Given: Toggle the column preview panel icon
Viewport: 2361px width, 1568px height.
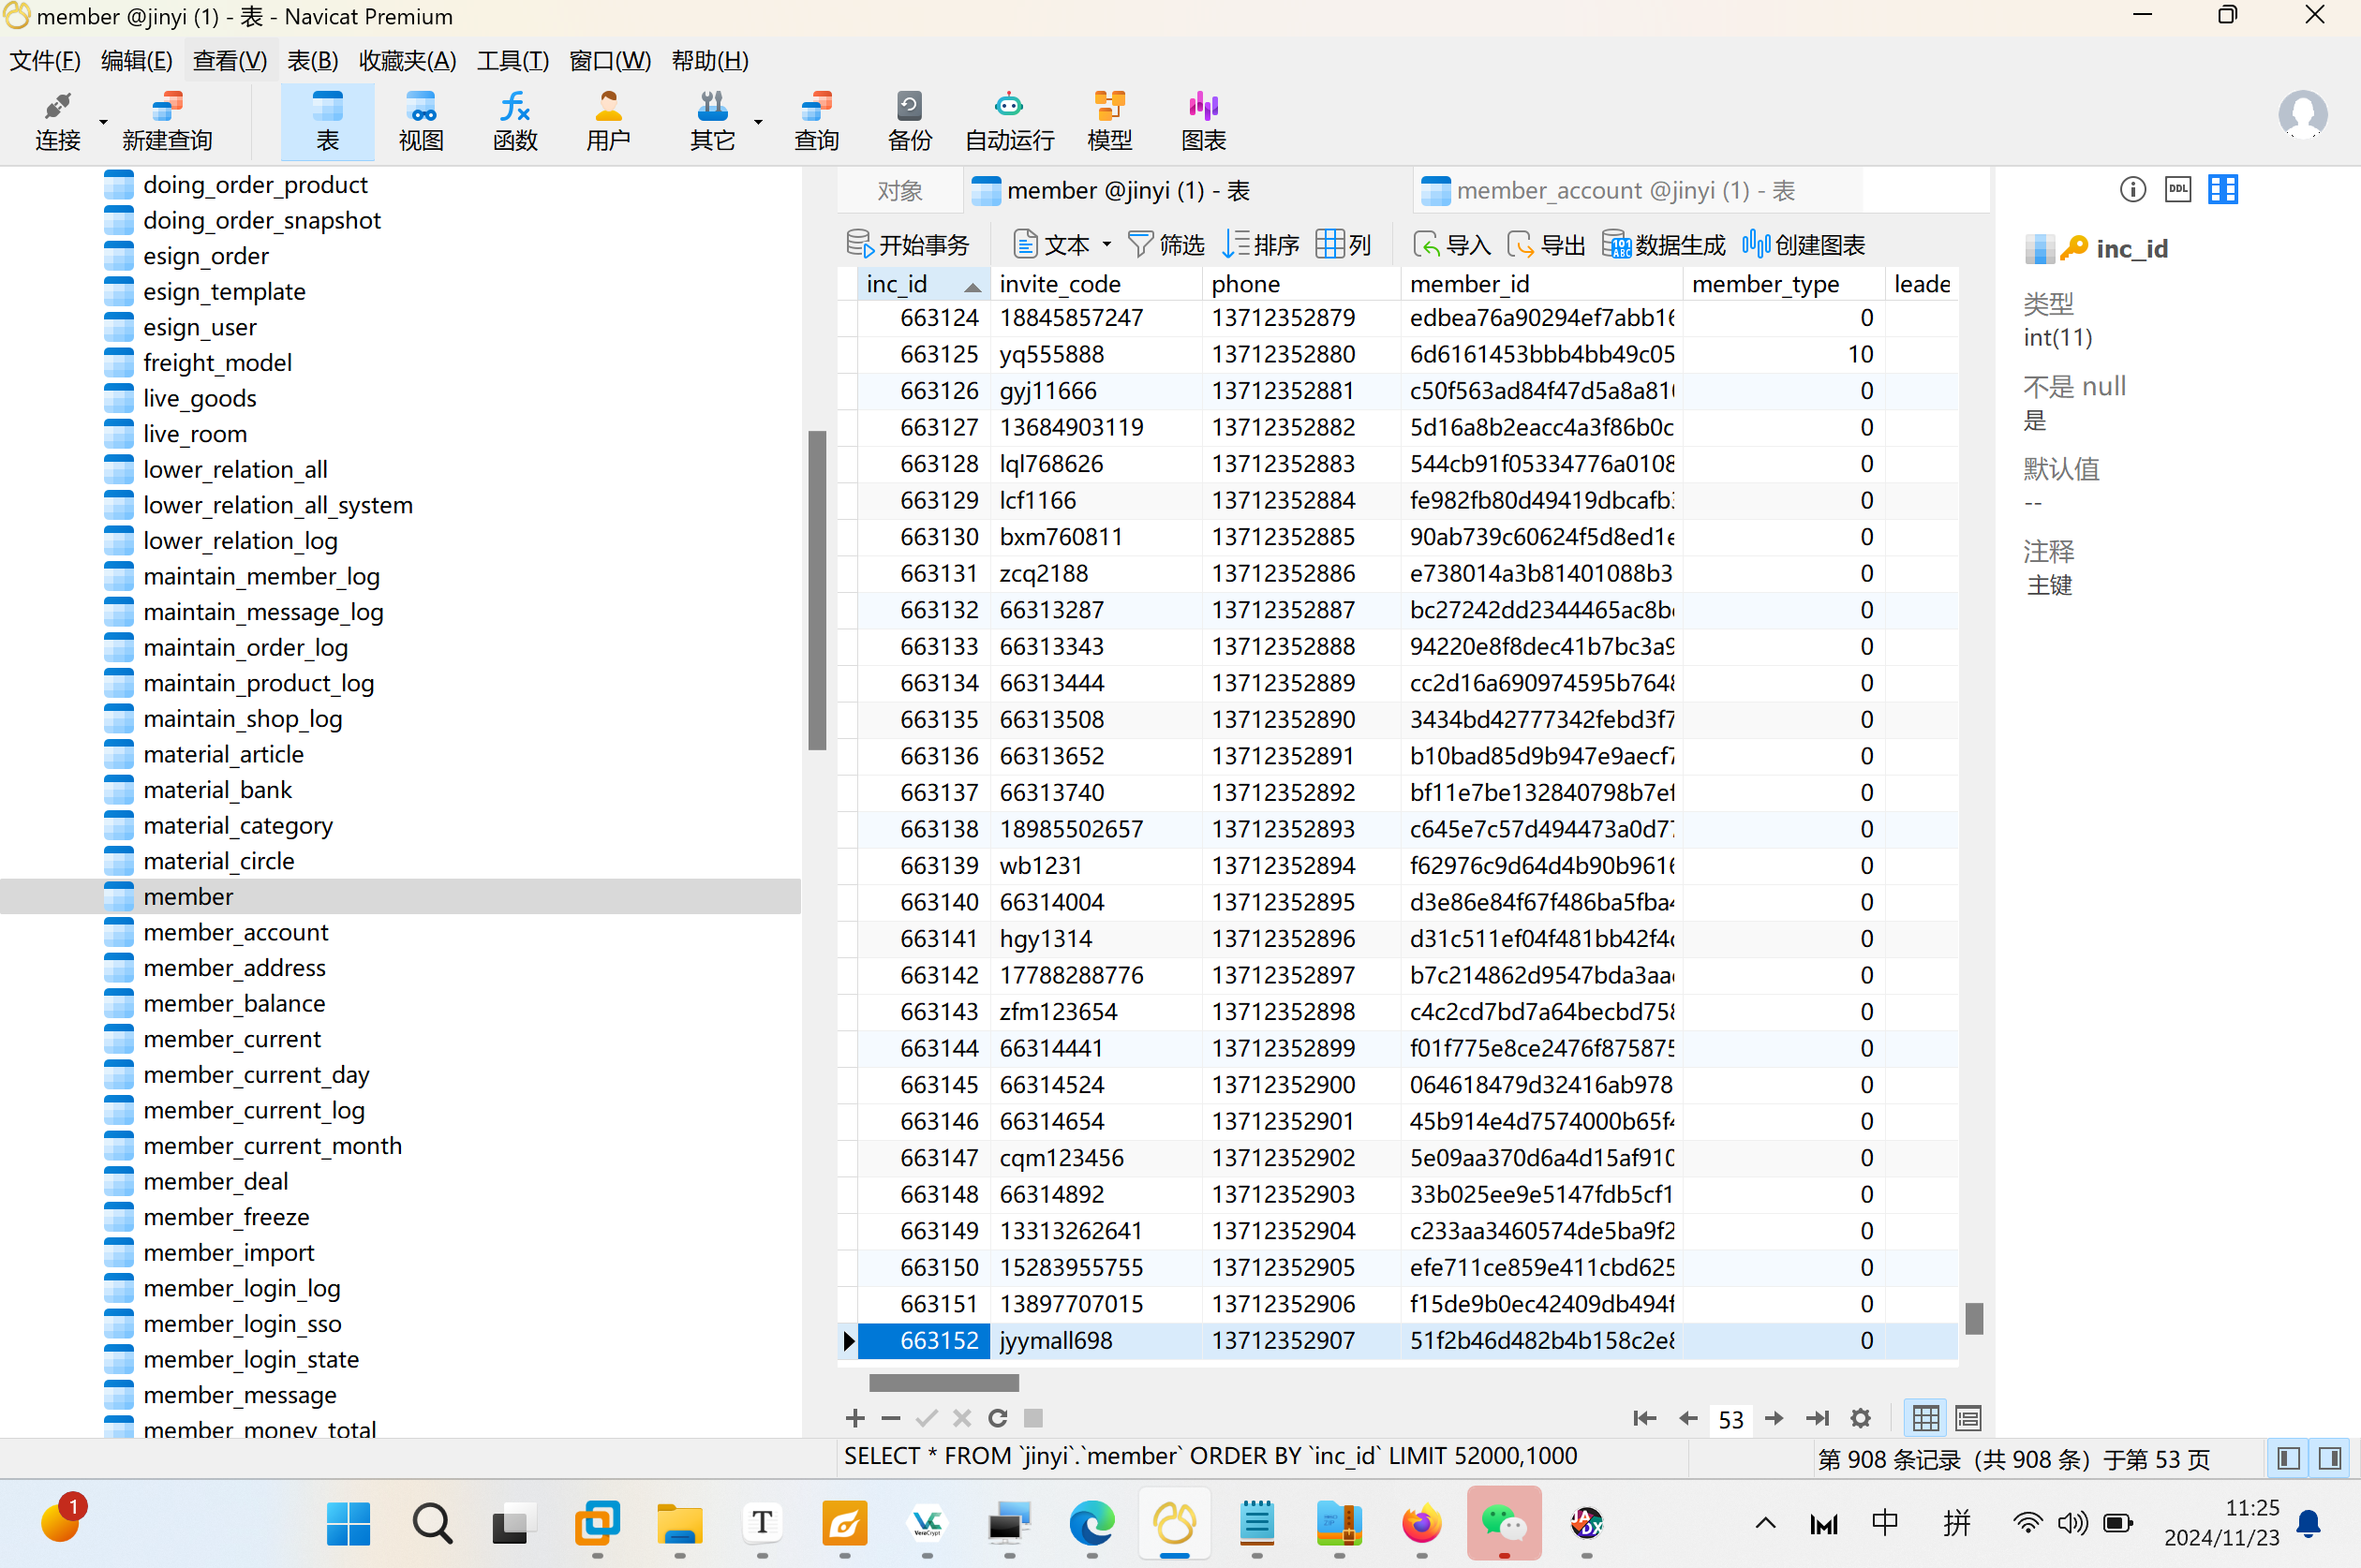Looking at the screenshot, I should (2223, 189).
